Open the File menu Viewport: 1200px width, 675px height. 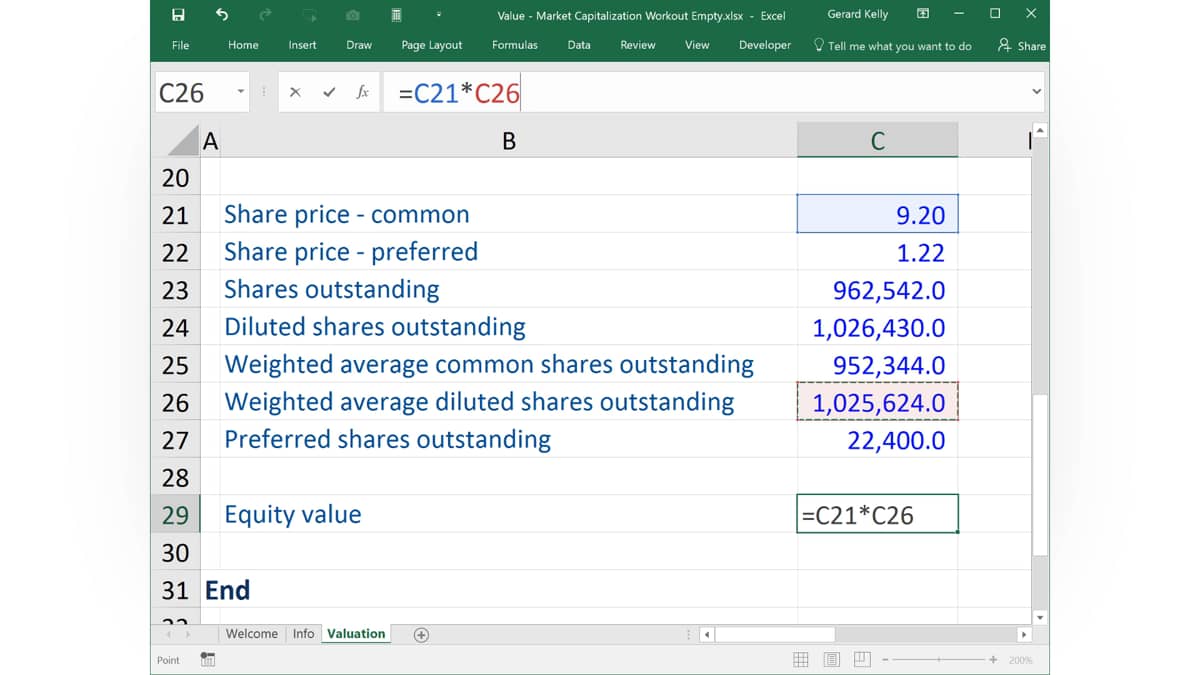(x=180, y=45)
